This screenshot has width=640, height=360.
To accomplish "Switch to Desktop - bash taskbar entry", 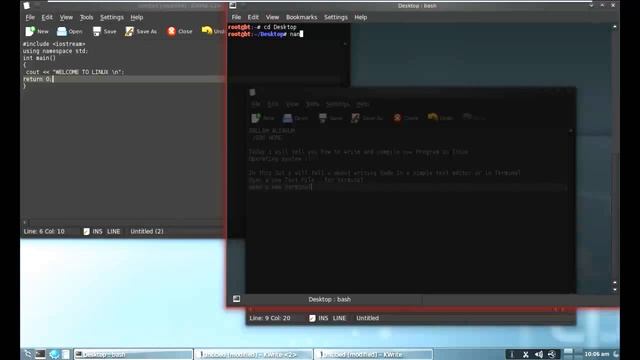I will point(133,354).
